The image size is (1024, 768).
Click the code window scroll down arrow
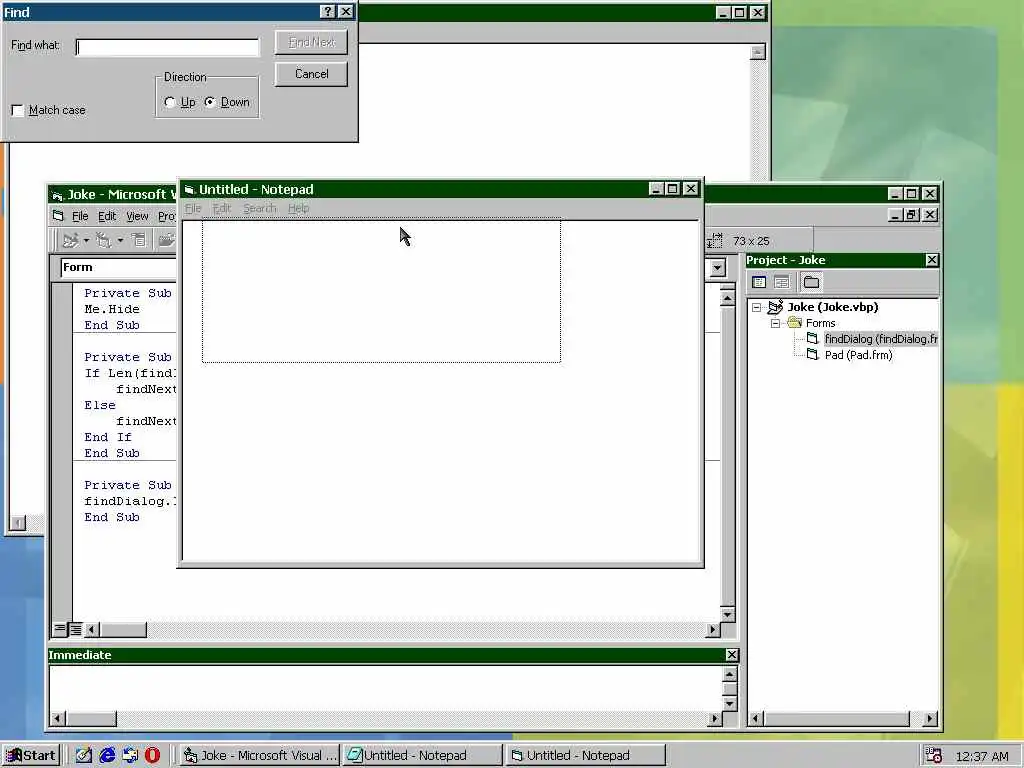coord(727,615)
